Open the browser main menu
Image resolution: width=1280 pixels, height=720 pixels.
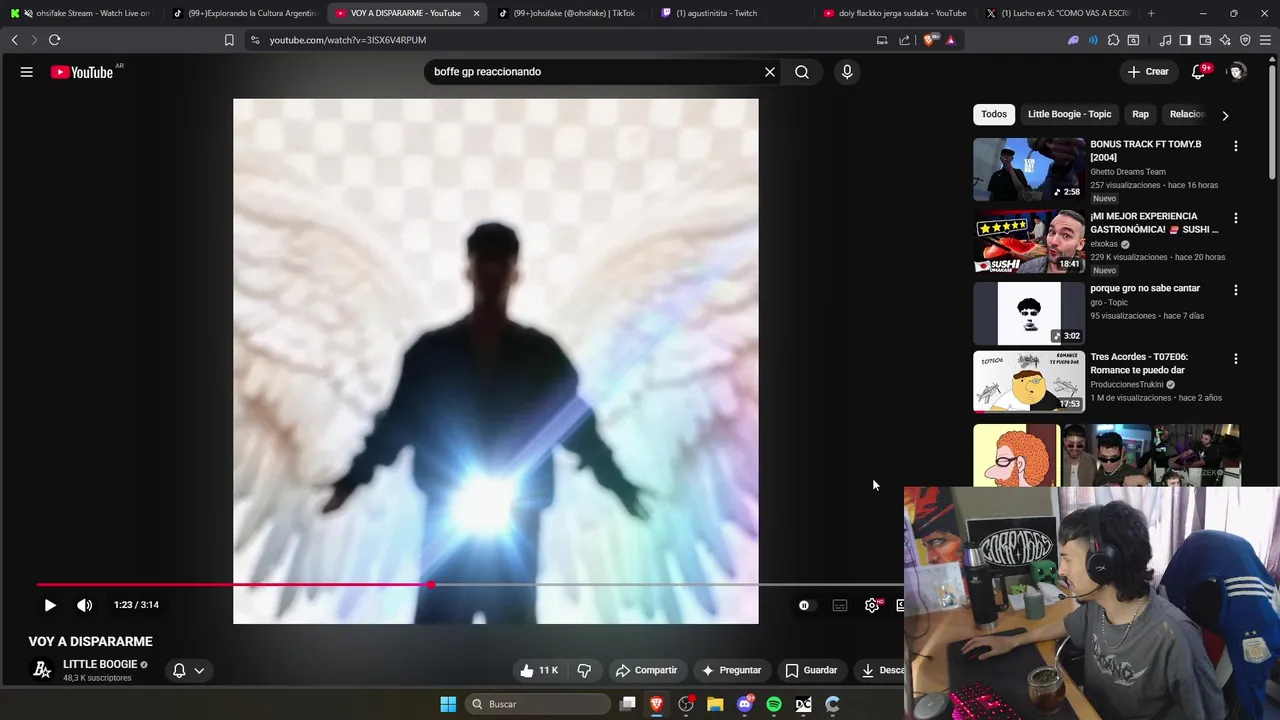1266,40
